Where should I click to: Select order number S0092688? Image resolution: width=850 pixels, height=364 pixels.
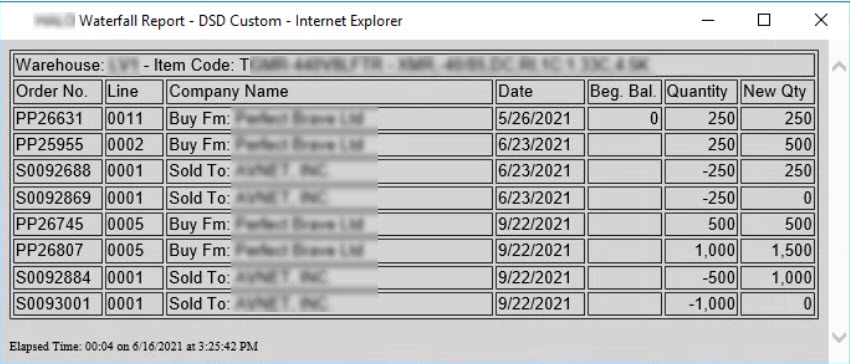[x=59, y=171]
